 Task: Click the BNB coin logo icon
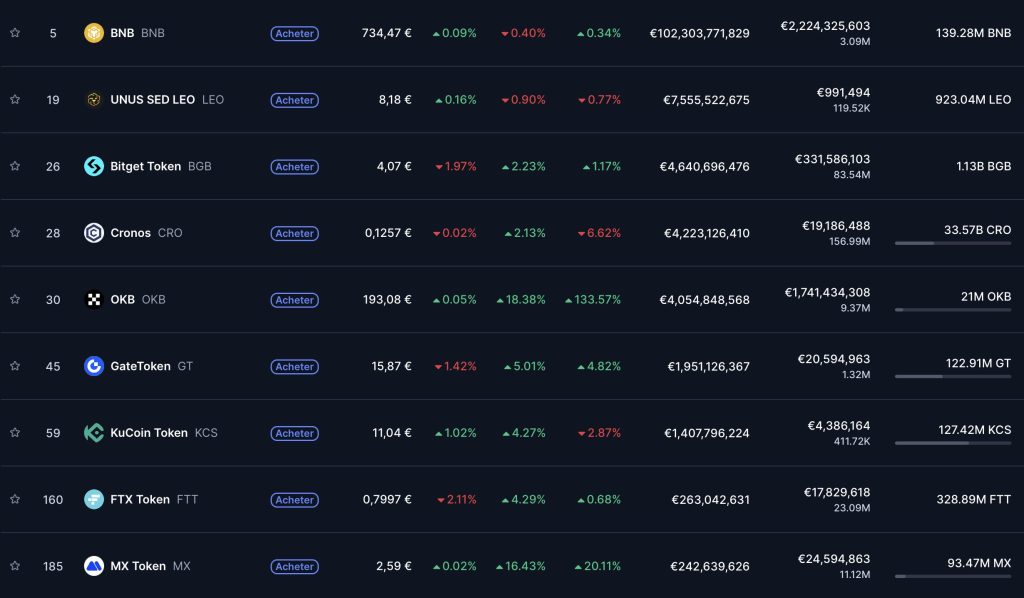tap(94, 33)
